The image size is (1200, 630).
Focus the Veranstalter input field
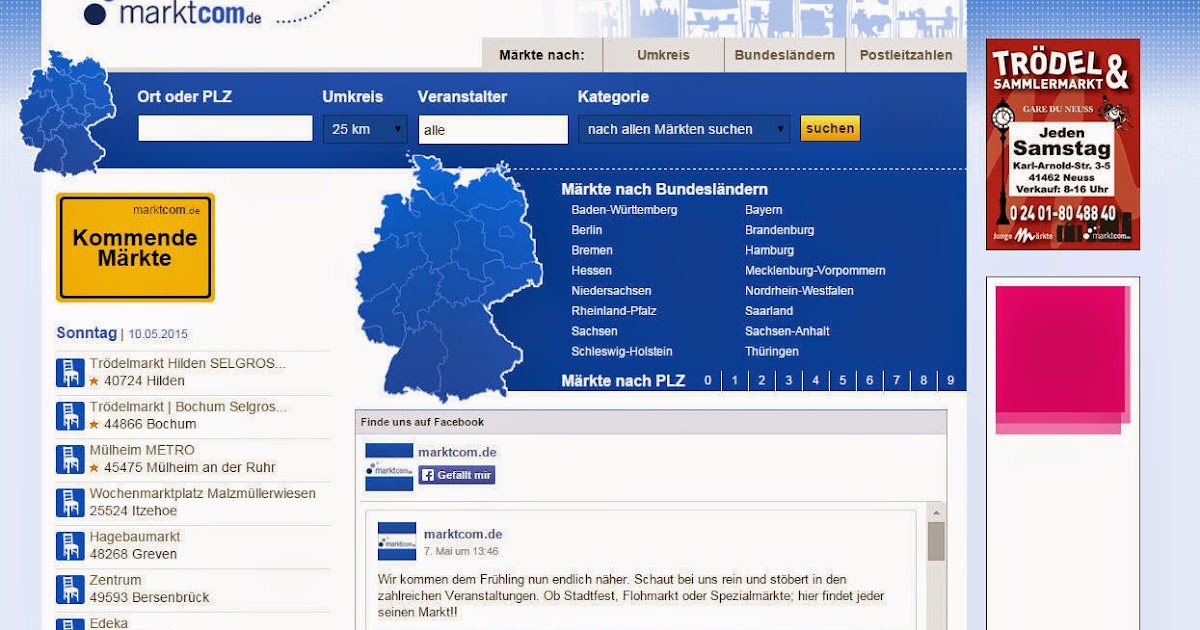(x=493, y=129)
